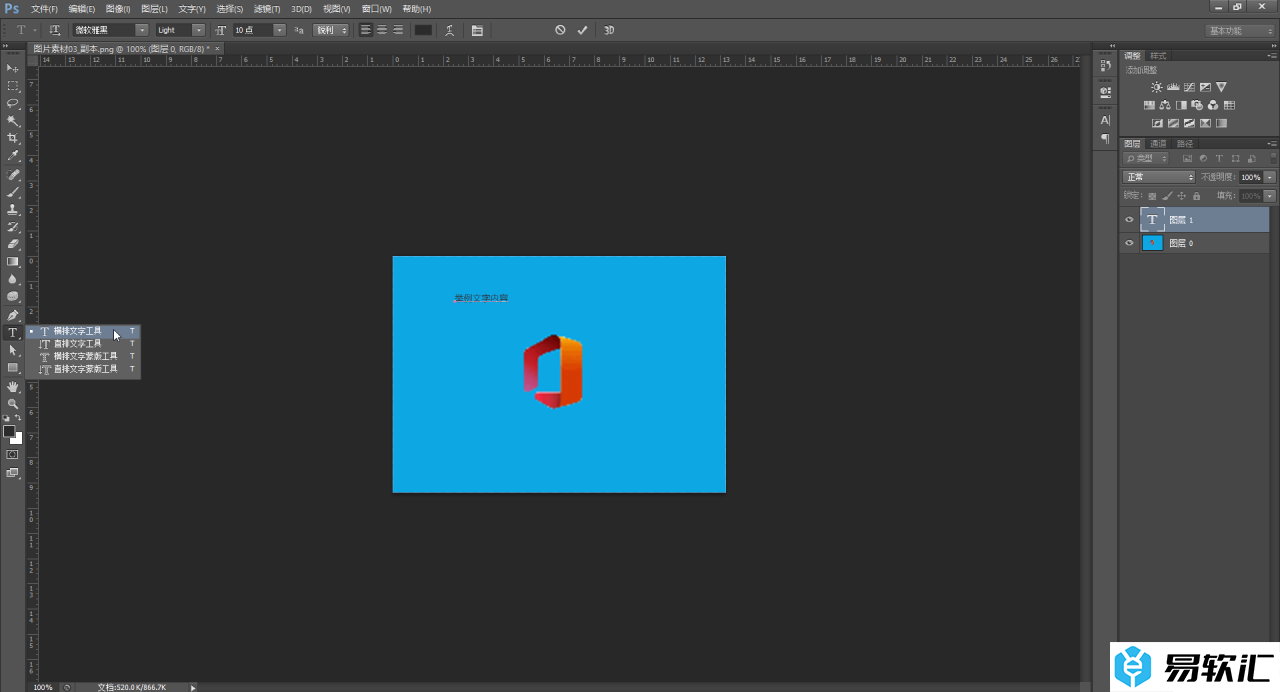Select the Path Selection tool
Image resolution: width=1280 pixels, height=692 pixels.
[13, 351]
